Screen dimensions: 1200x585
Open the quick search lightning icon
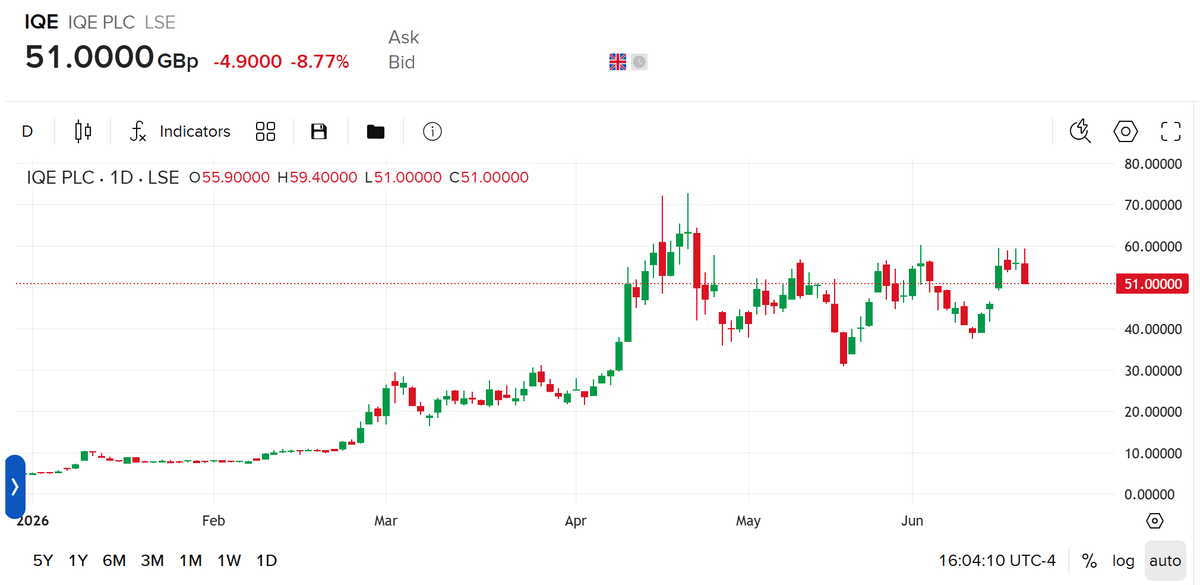[x=1080, y=131]
